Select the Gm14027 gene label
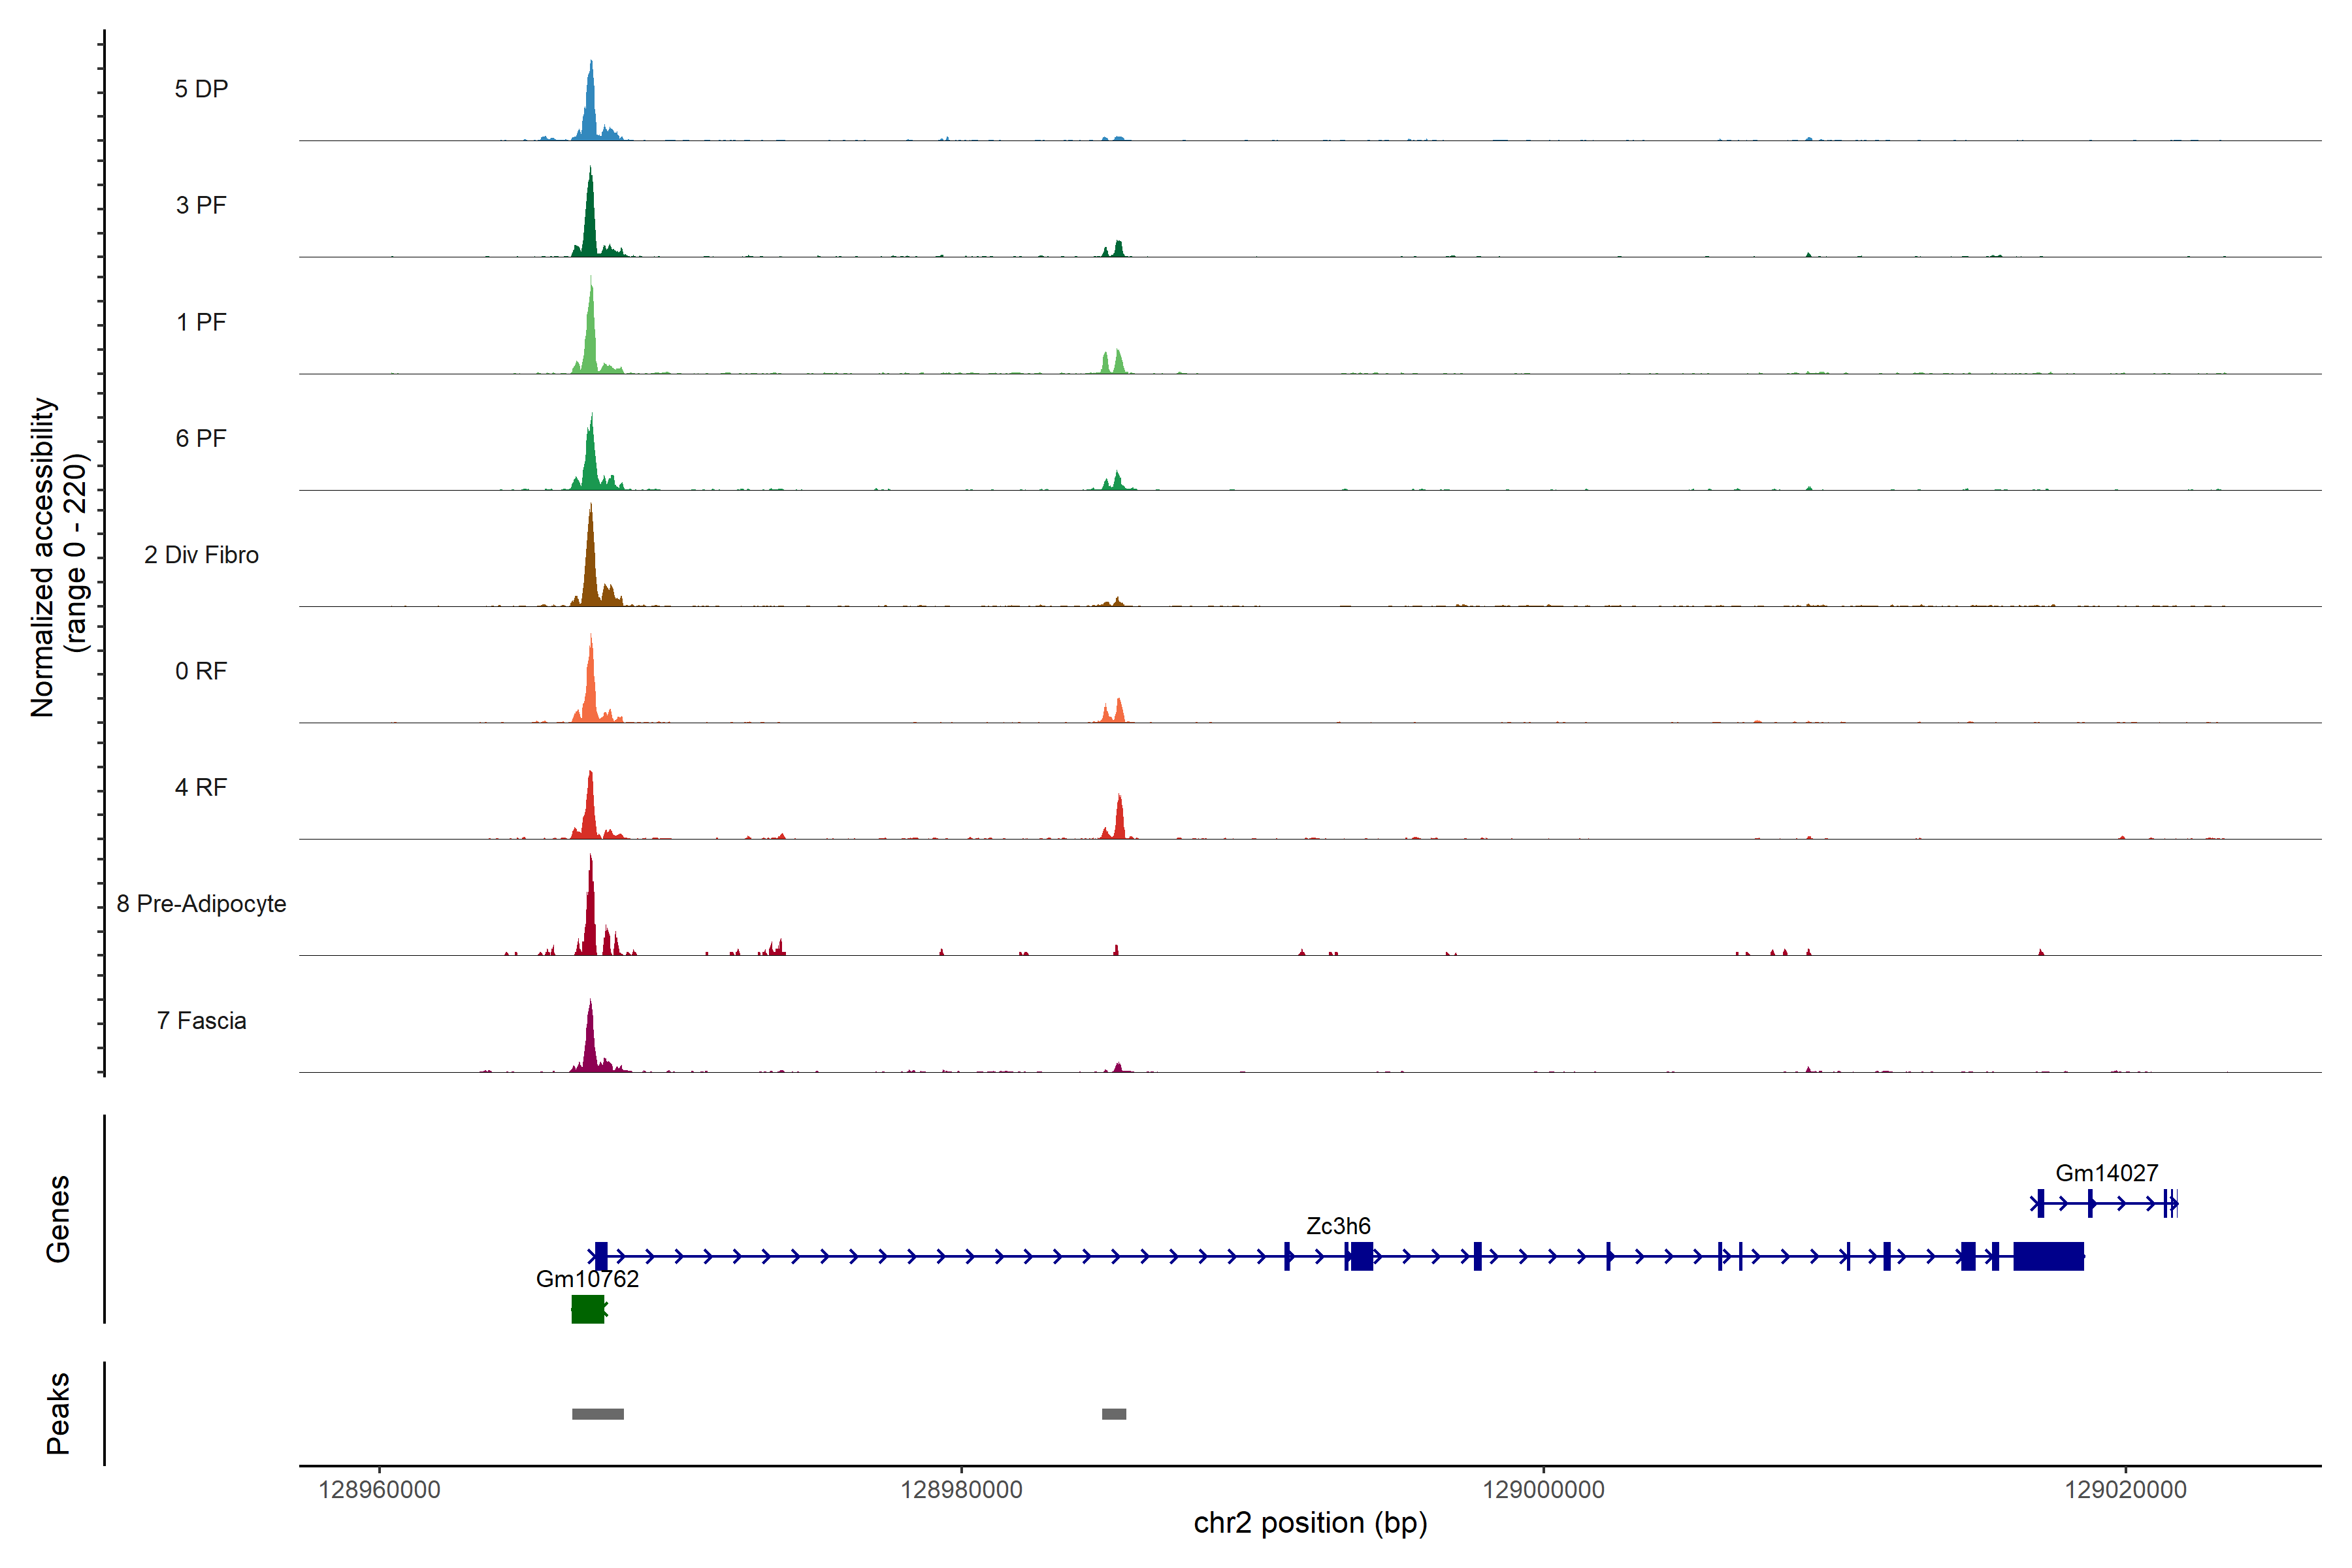 tap(2106, 1173)
